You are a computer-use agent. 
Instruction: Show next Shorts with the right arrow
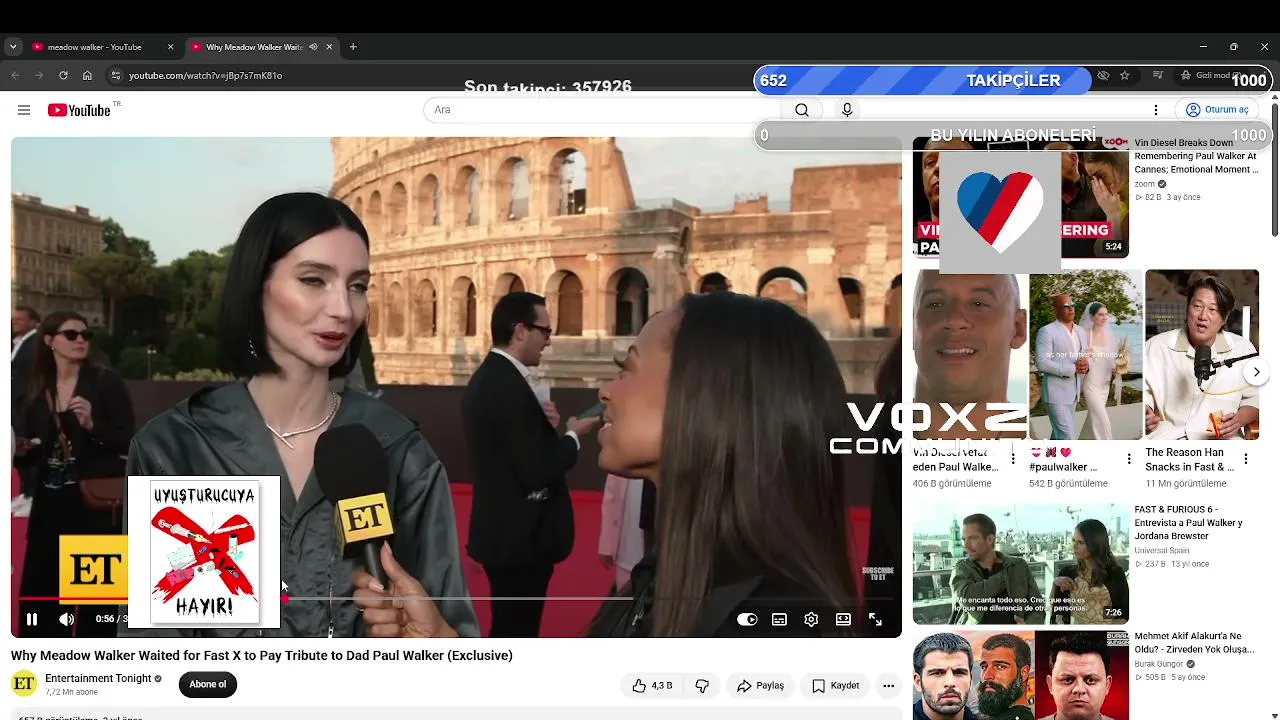point(1256,372)
